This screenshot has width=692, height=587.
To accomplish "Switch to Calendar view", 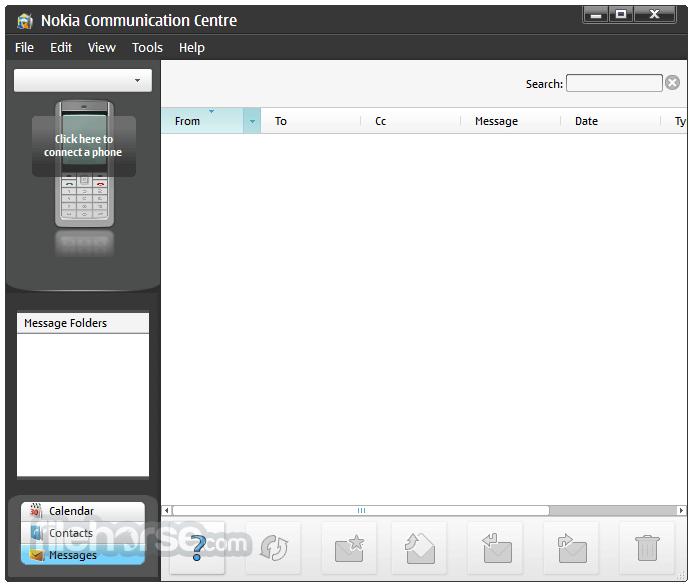I will (83, 511).
